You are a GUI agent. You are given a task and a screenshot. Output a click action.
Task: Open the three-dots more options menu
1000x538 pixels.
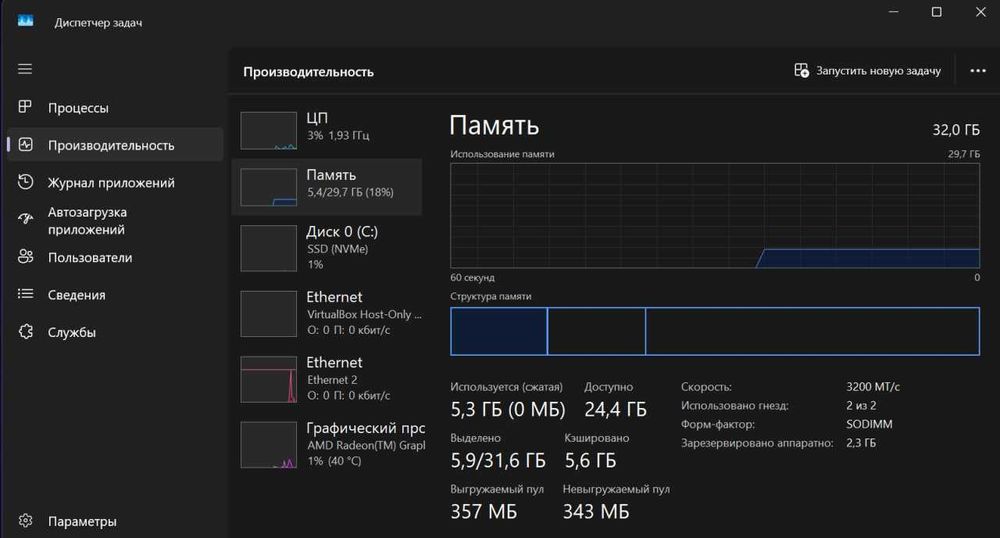coord(978,71)
